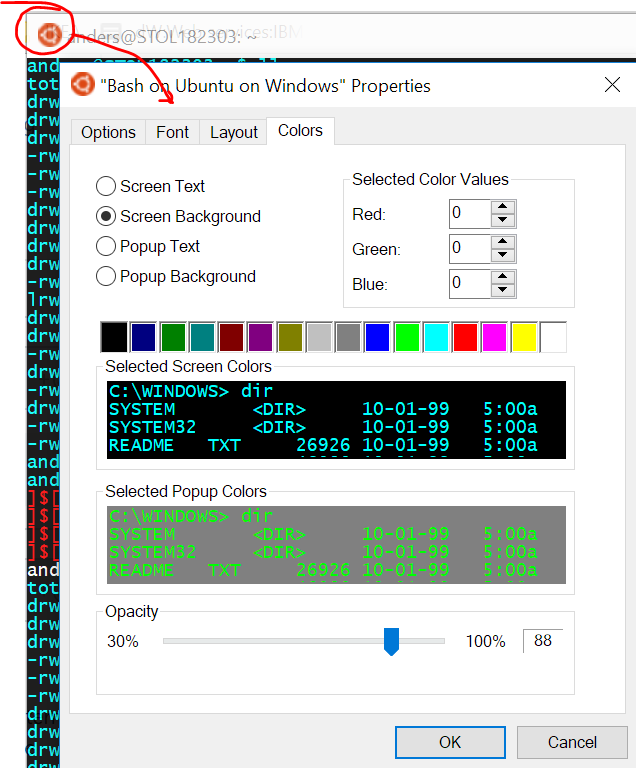Pick the bright red color swatch

click(465, 337)
